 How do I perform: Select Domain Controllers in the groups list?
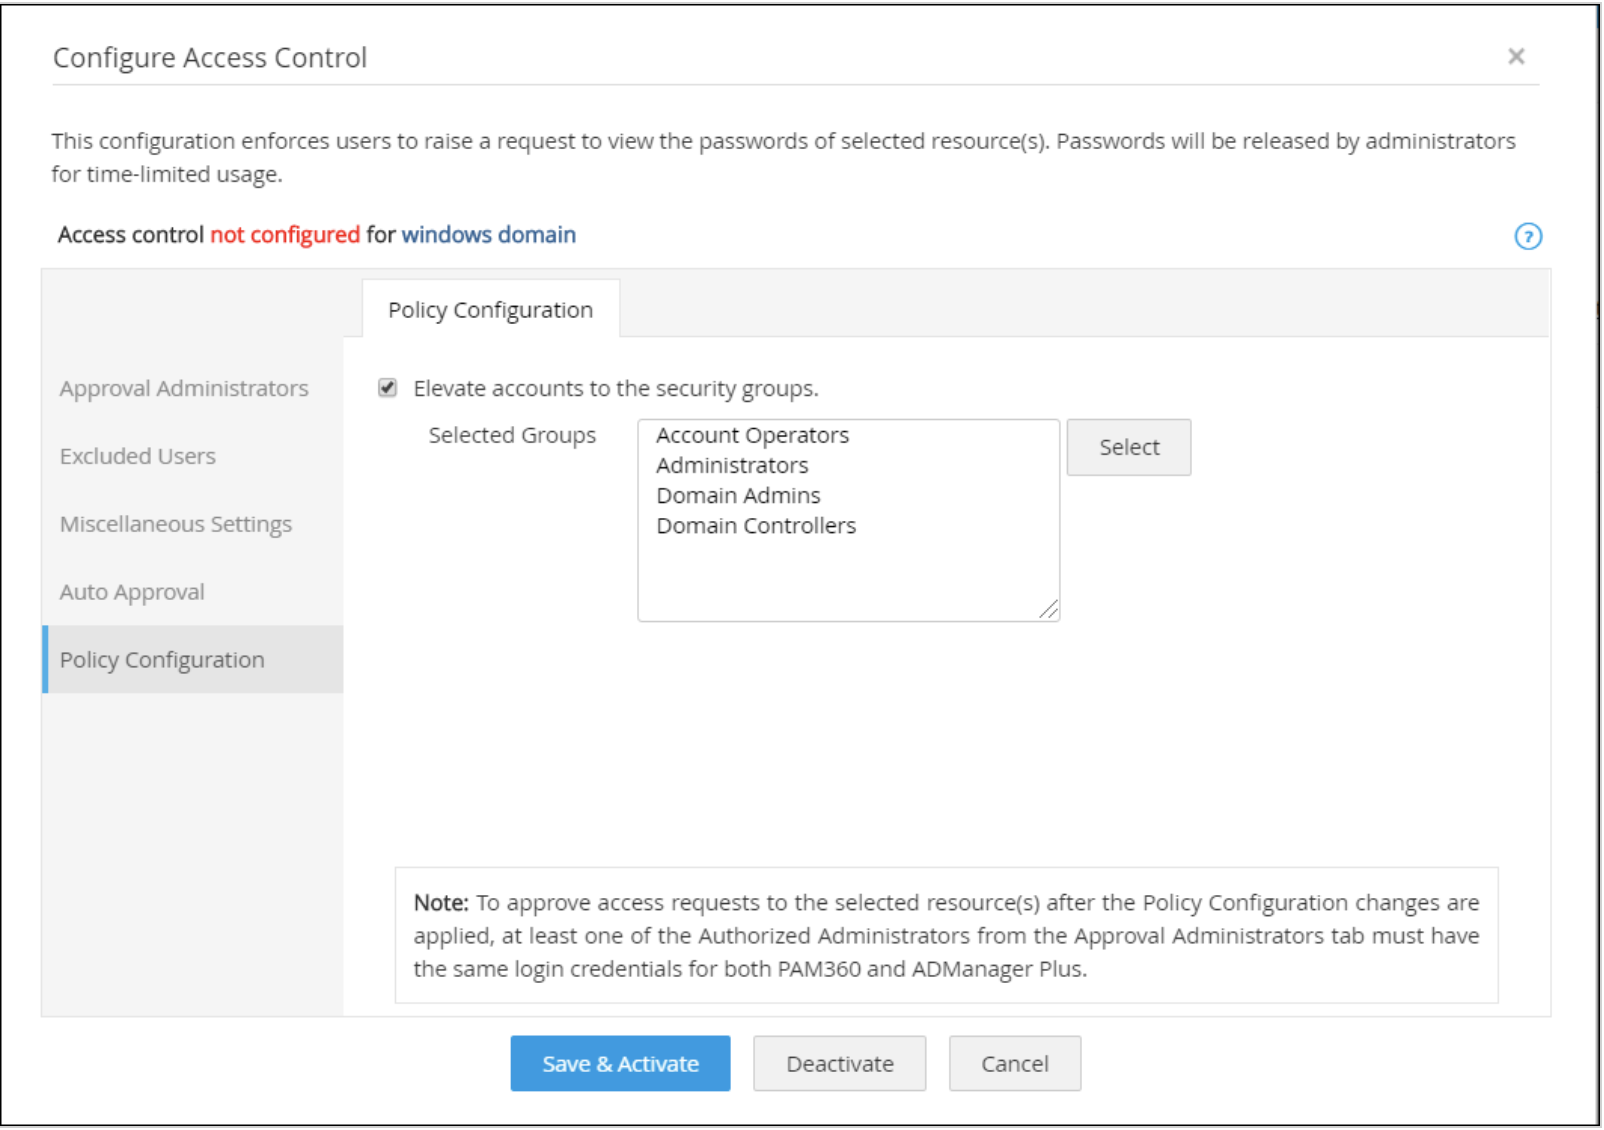tap(755, 525)
